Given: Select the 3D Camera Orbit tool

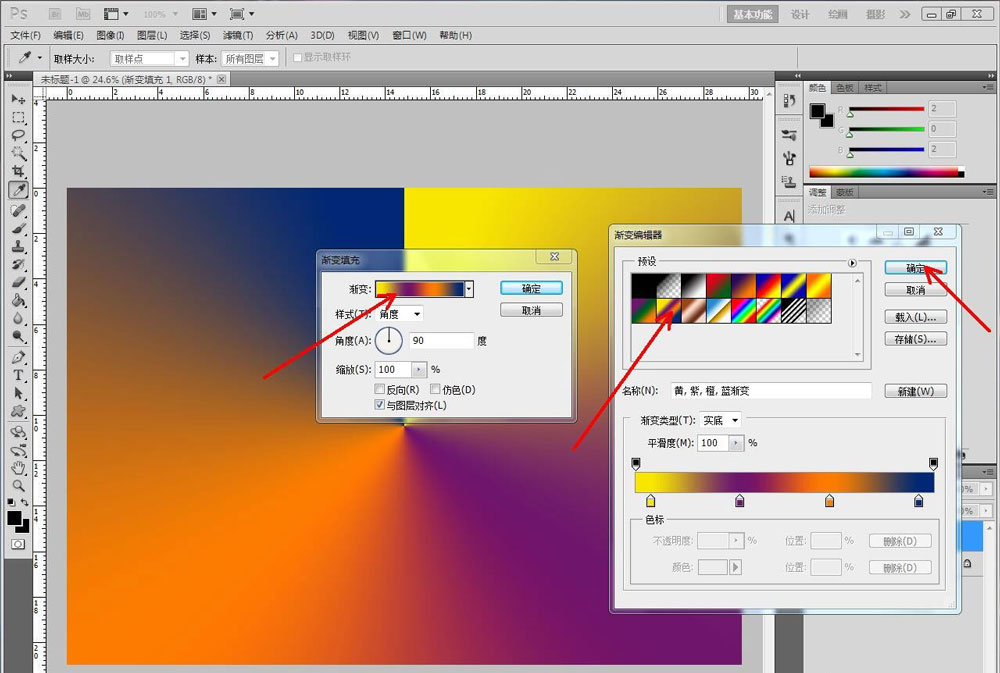Looking at the screenshot, I should [x=18, y=450].
